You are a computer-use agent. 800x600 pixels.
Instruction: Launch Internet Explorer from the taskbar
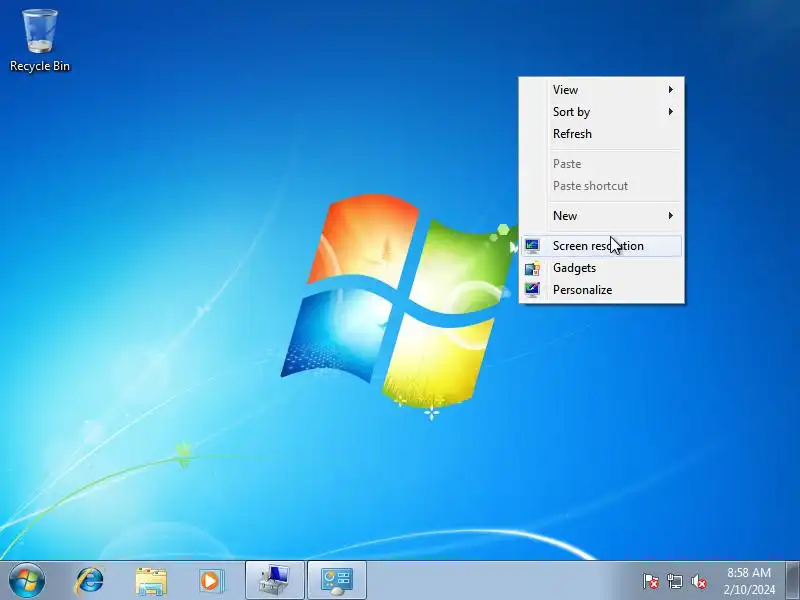[x=89, y=581]
